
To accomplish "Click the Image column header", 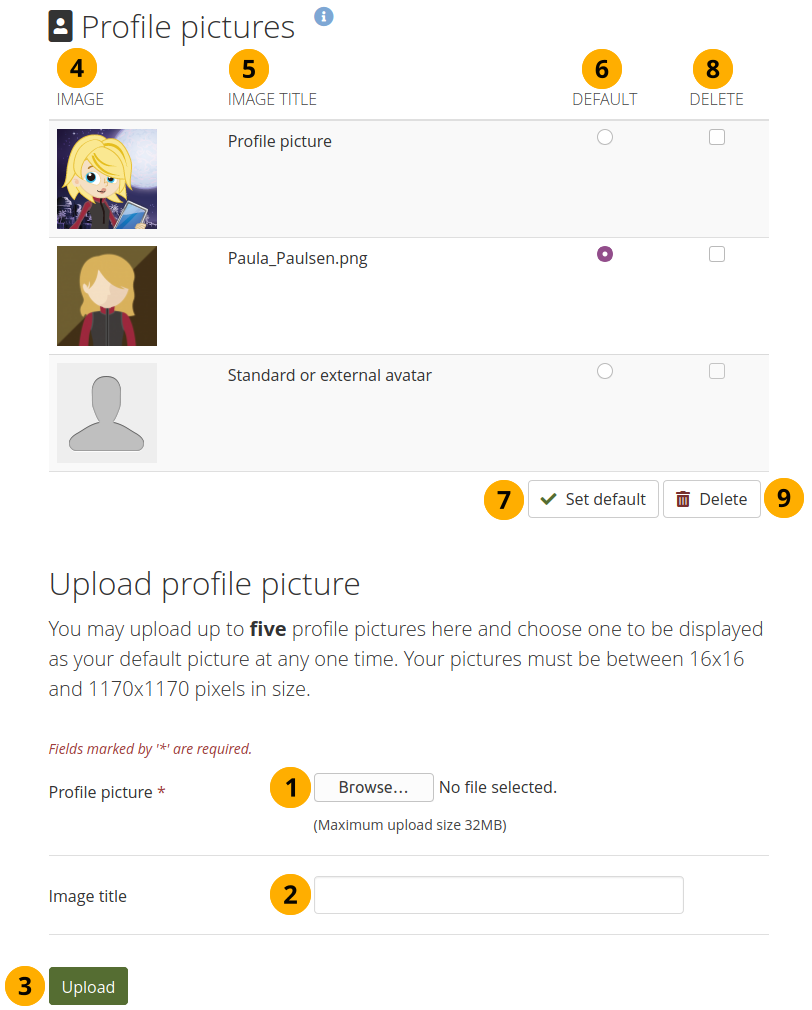I will (80, 99).
